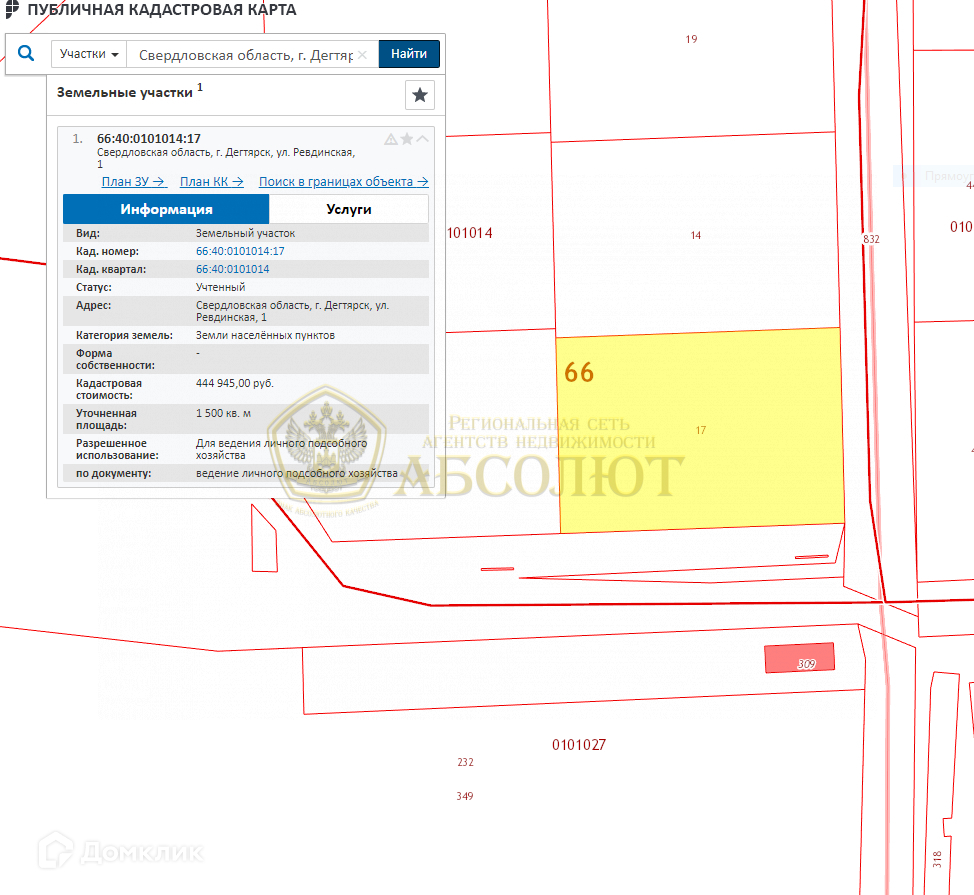
Task: Click the warning triangle icon on result
Action: [x=391, y=139]
